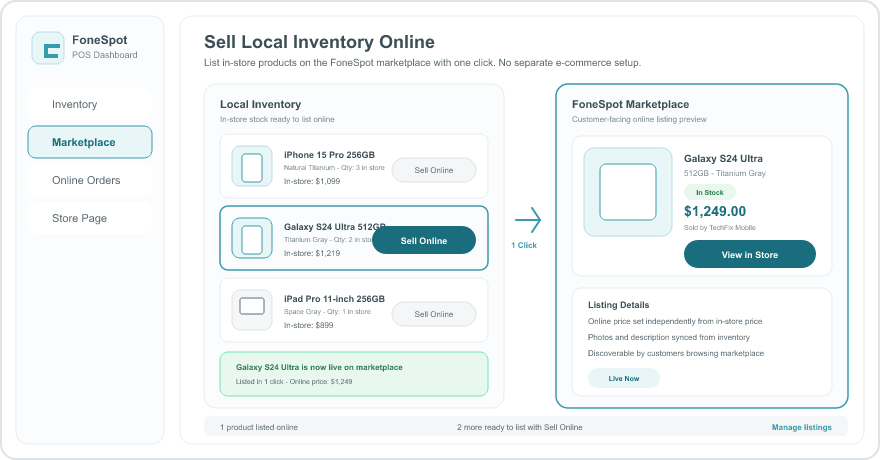Open Galaxy S24 Ultra marketplace listing image
880x460 pixels.
click(628, 192)
